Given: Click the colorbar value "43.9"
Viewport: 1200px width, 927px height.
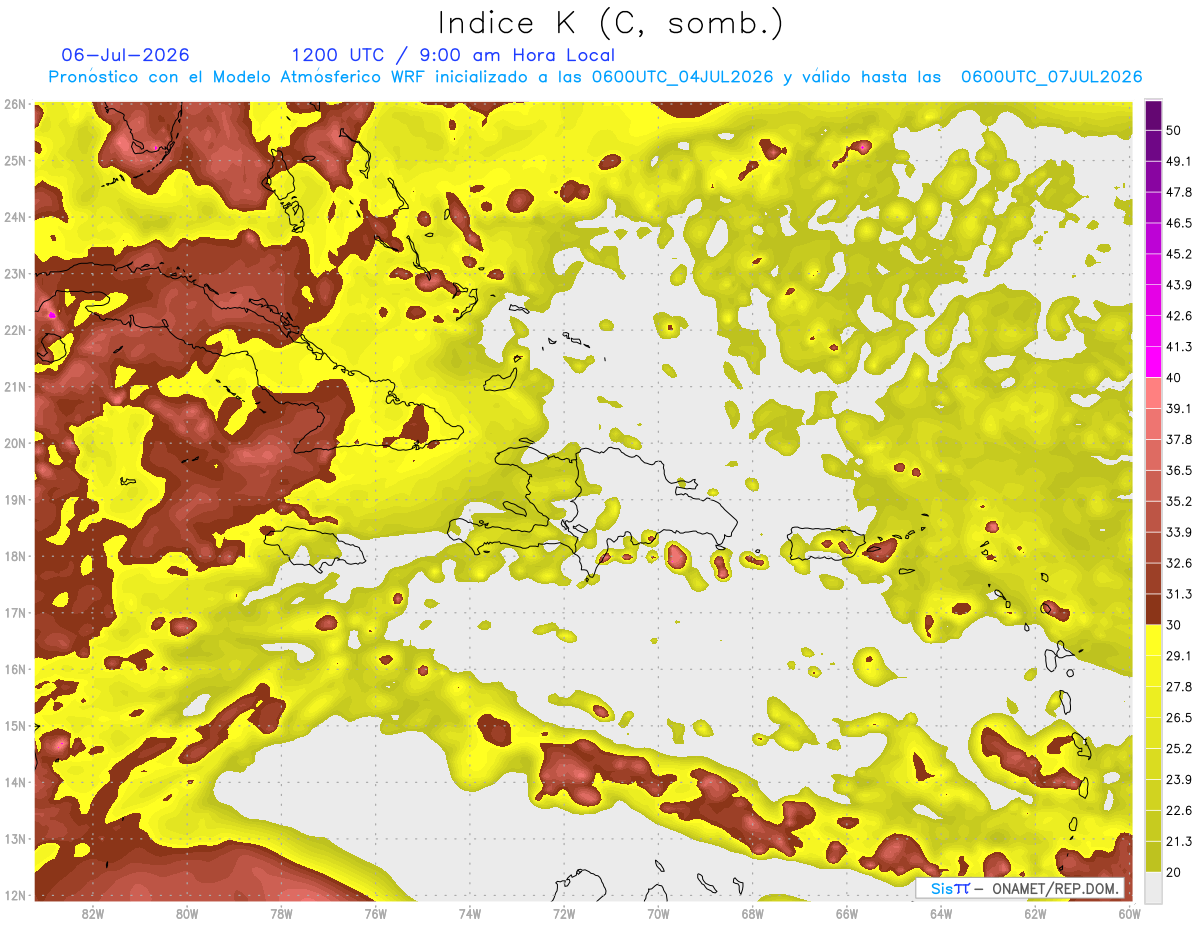Looking at the screenshot, I should coord(1179,285).
